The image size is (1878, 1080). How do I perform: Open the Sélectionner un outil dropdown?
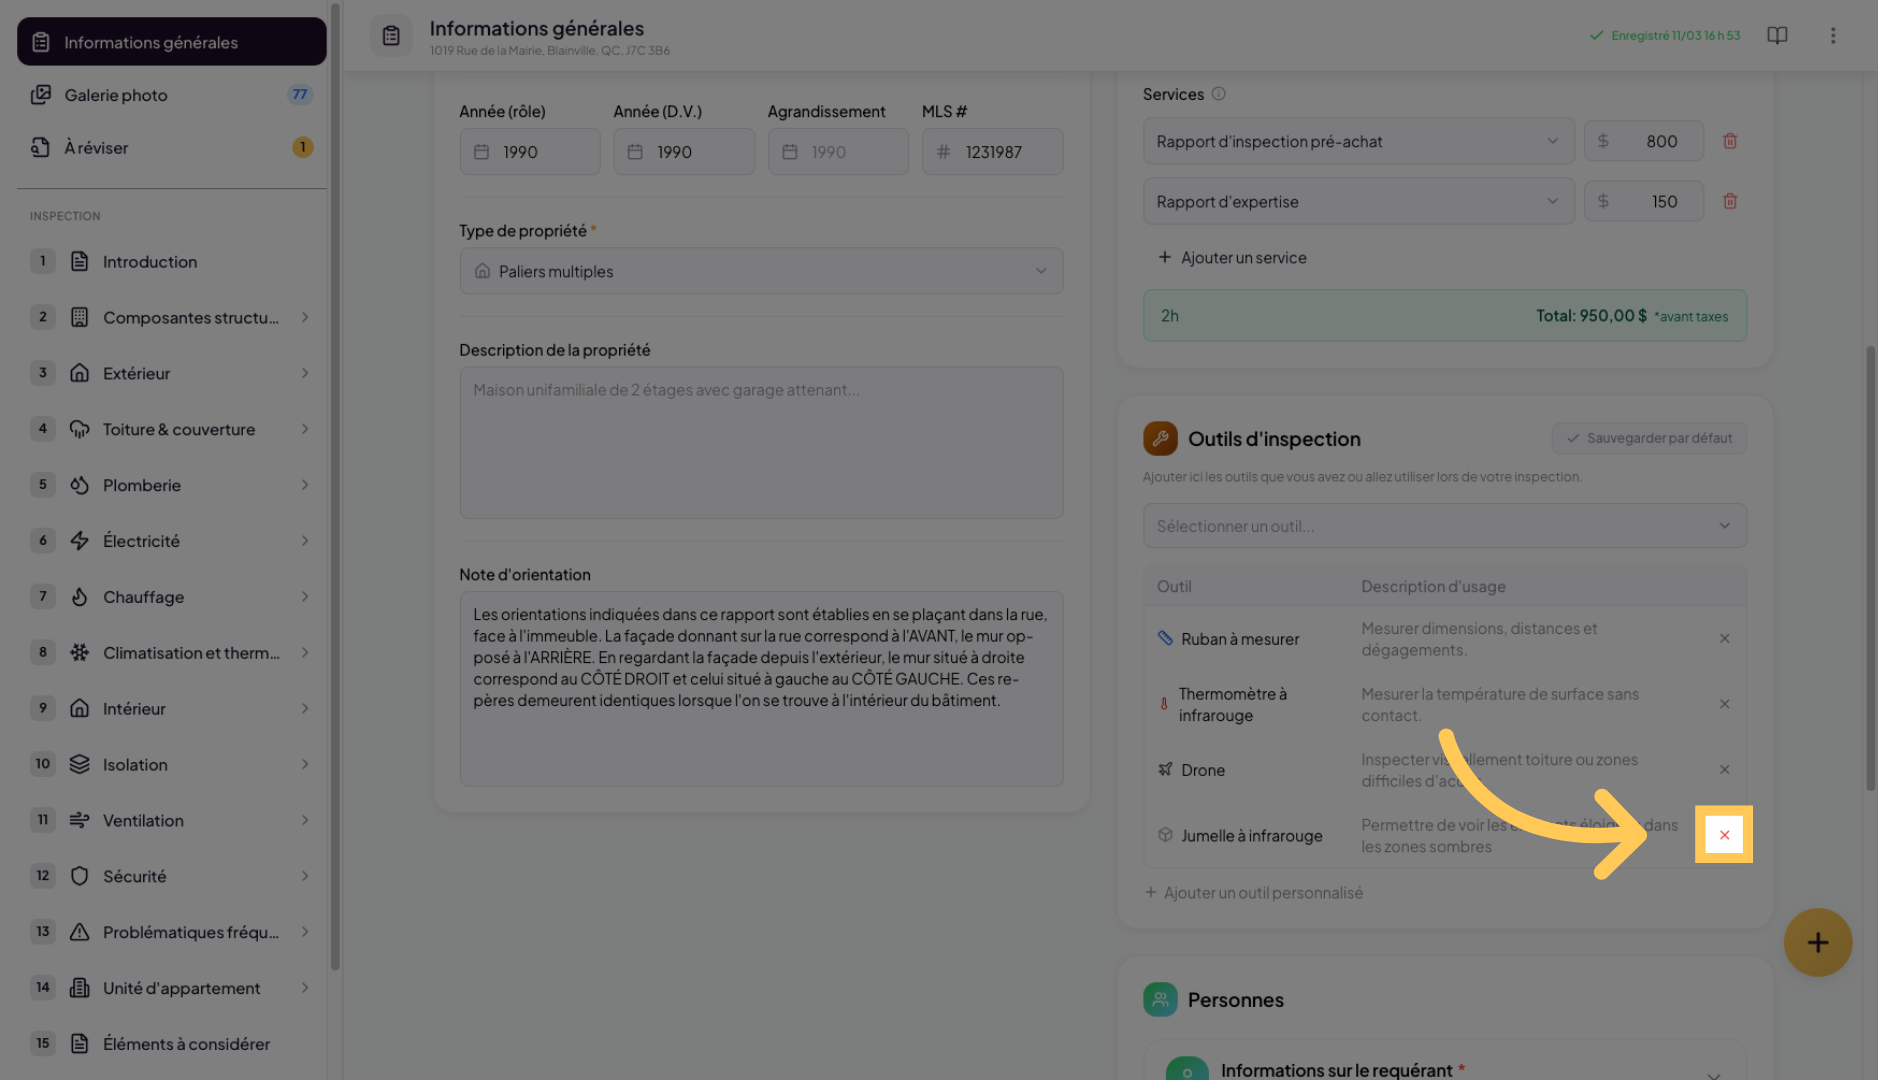coord(1444,526)
